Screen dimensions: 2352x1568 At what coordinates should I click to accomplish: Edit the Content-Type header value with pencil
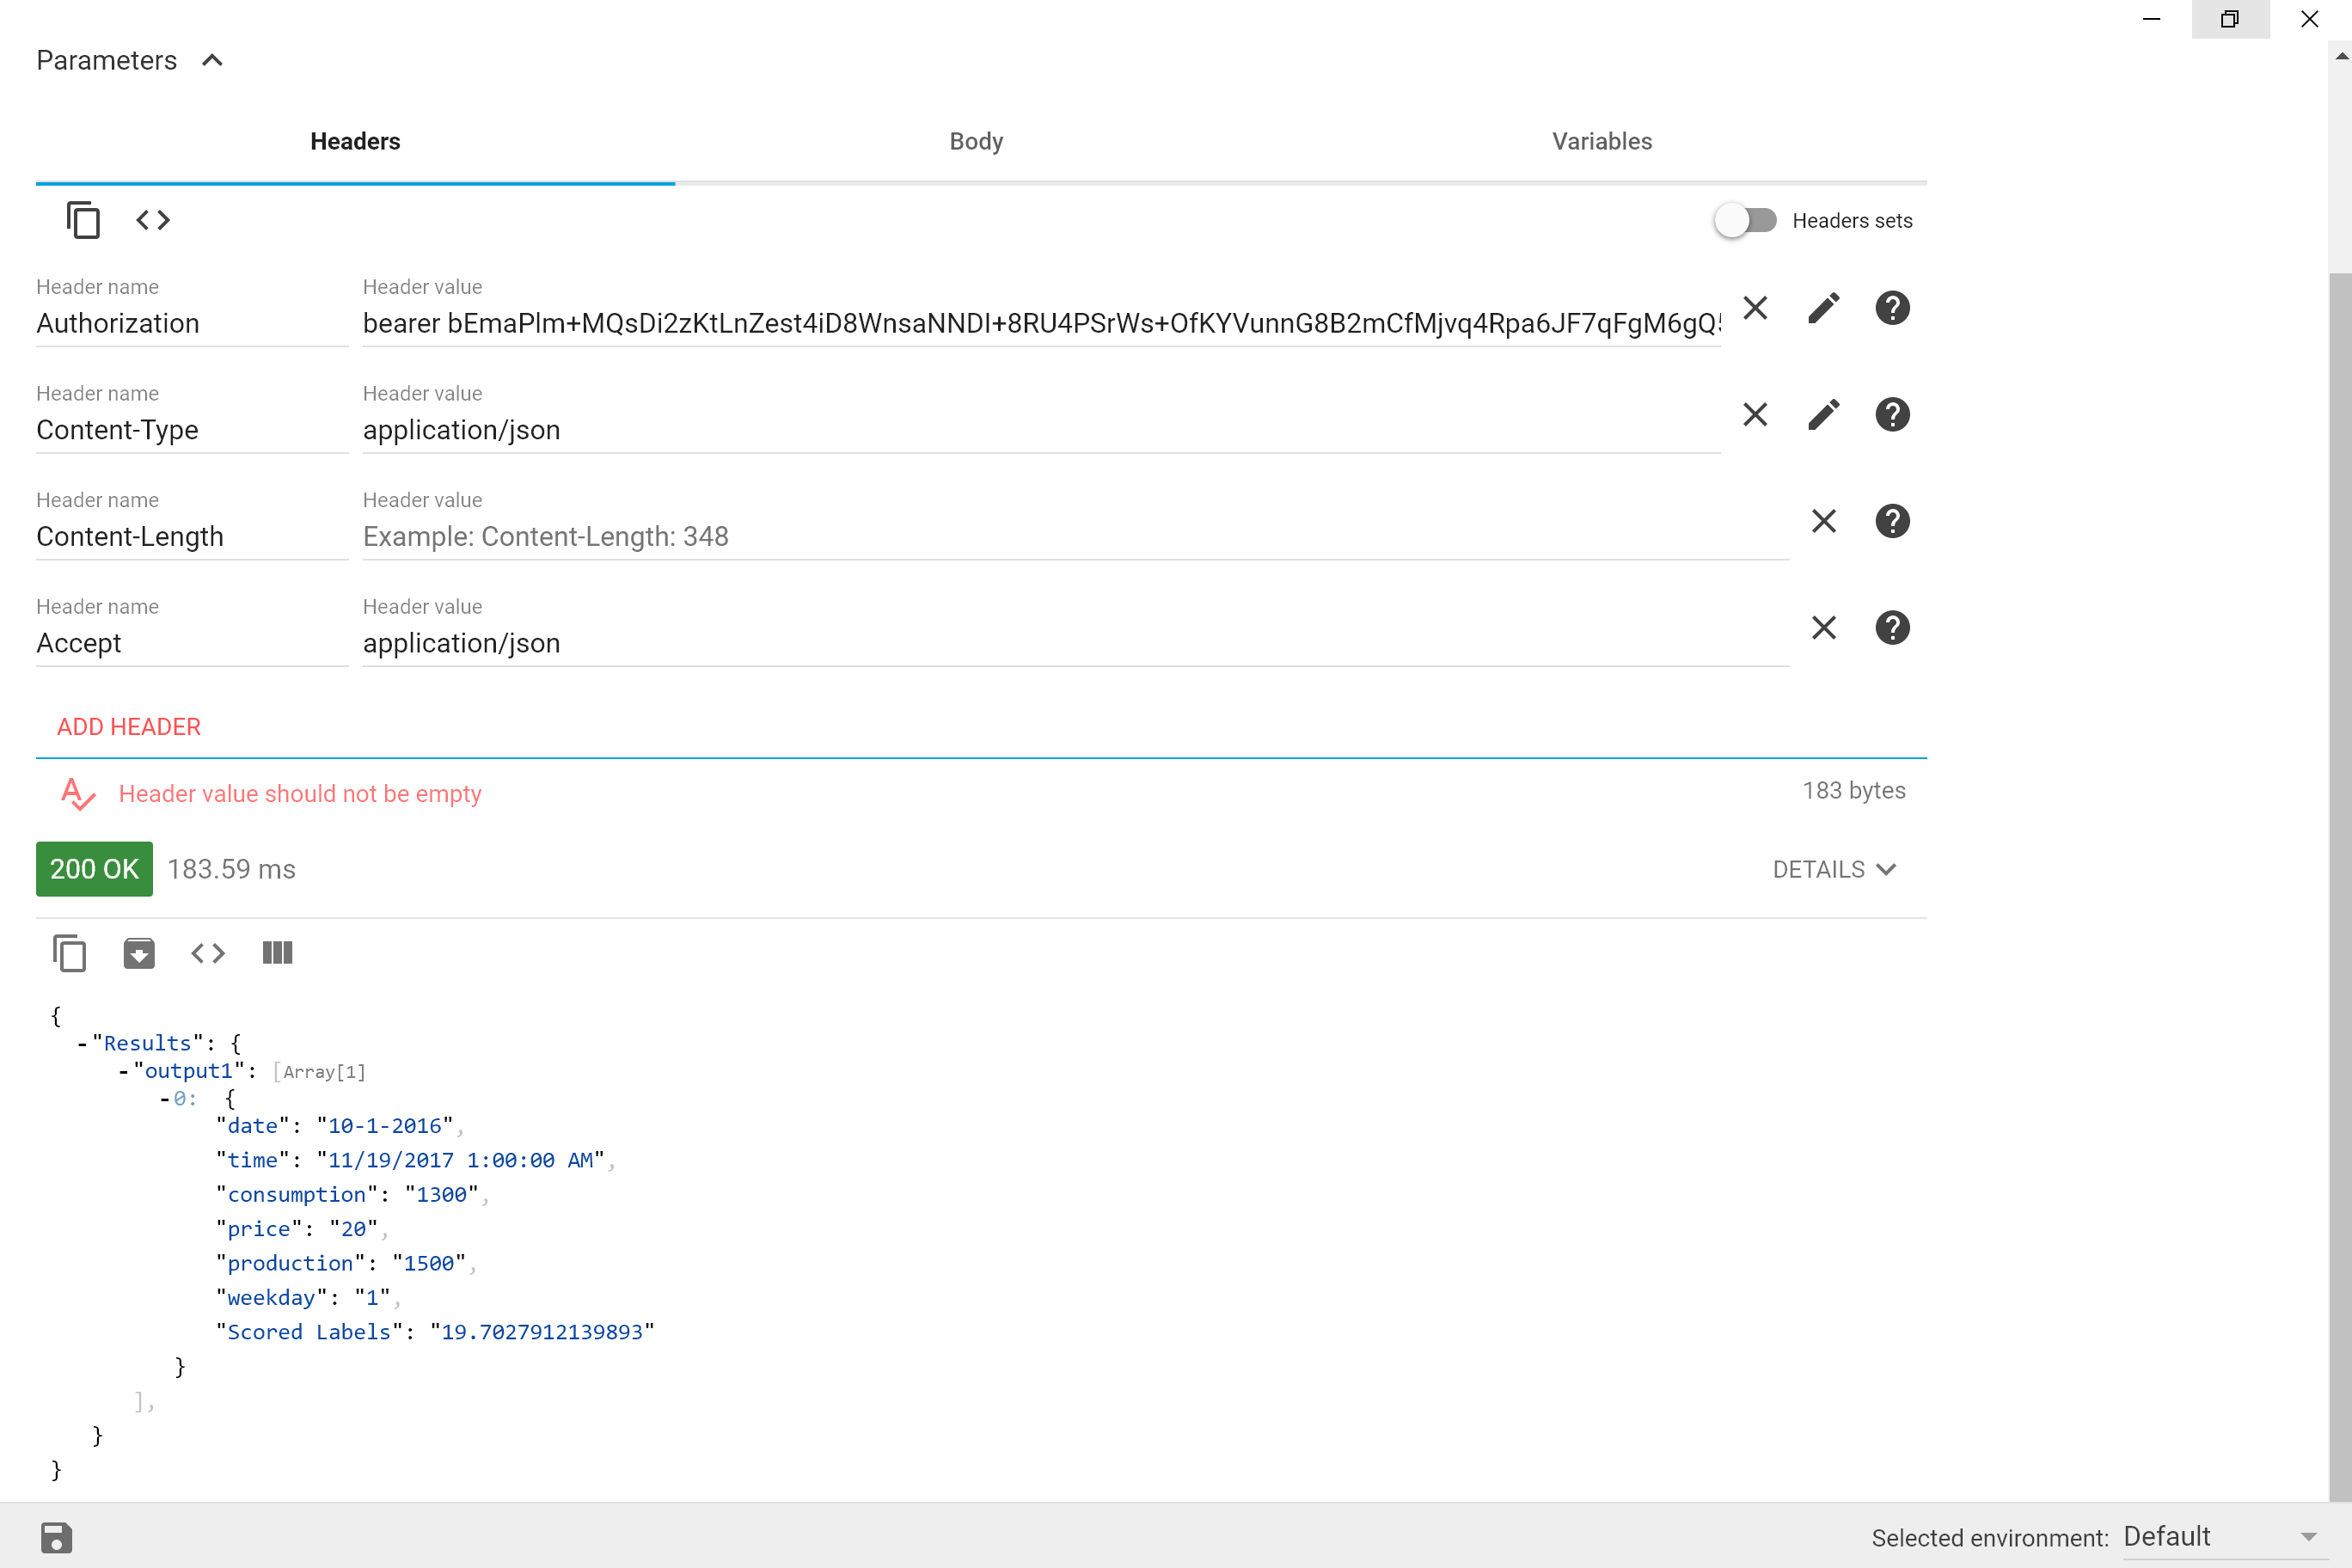click(x=1823, y=415)
